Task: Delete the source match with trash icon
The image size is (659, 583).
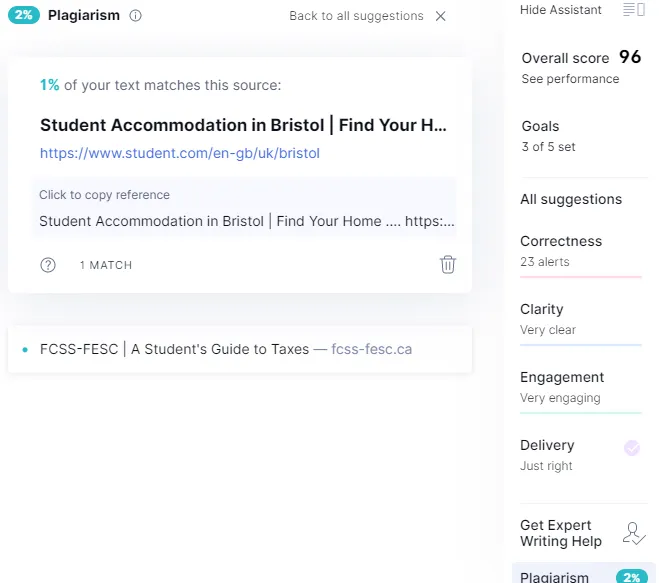Action: 448,265
